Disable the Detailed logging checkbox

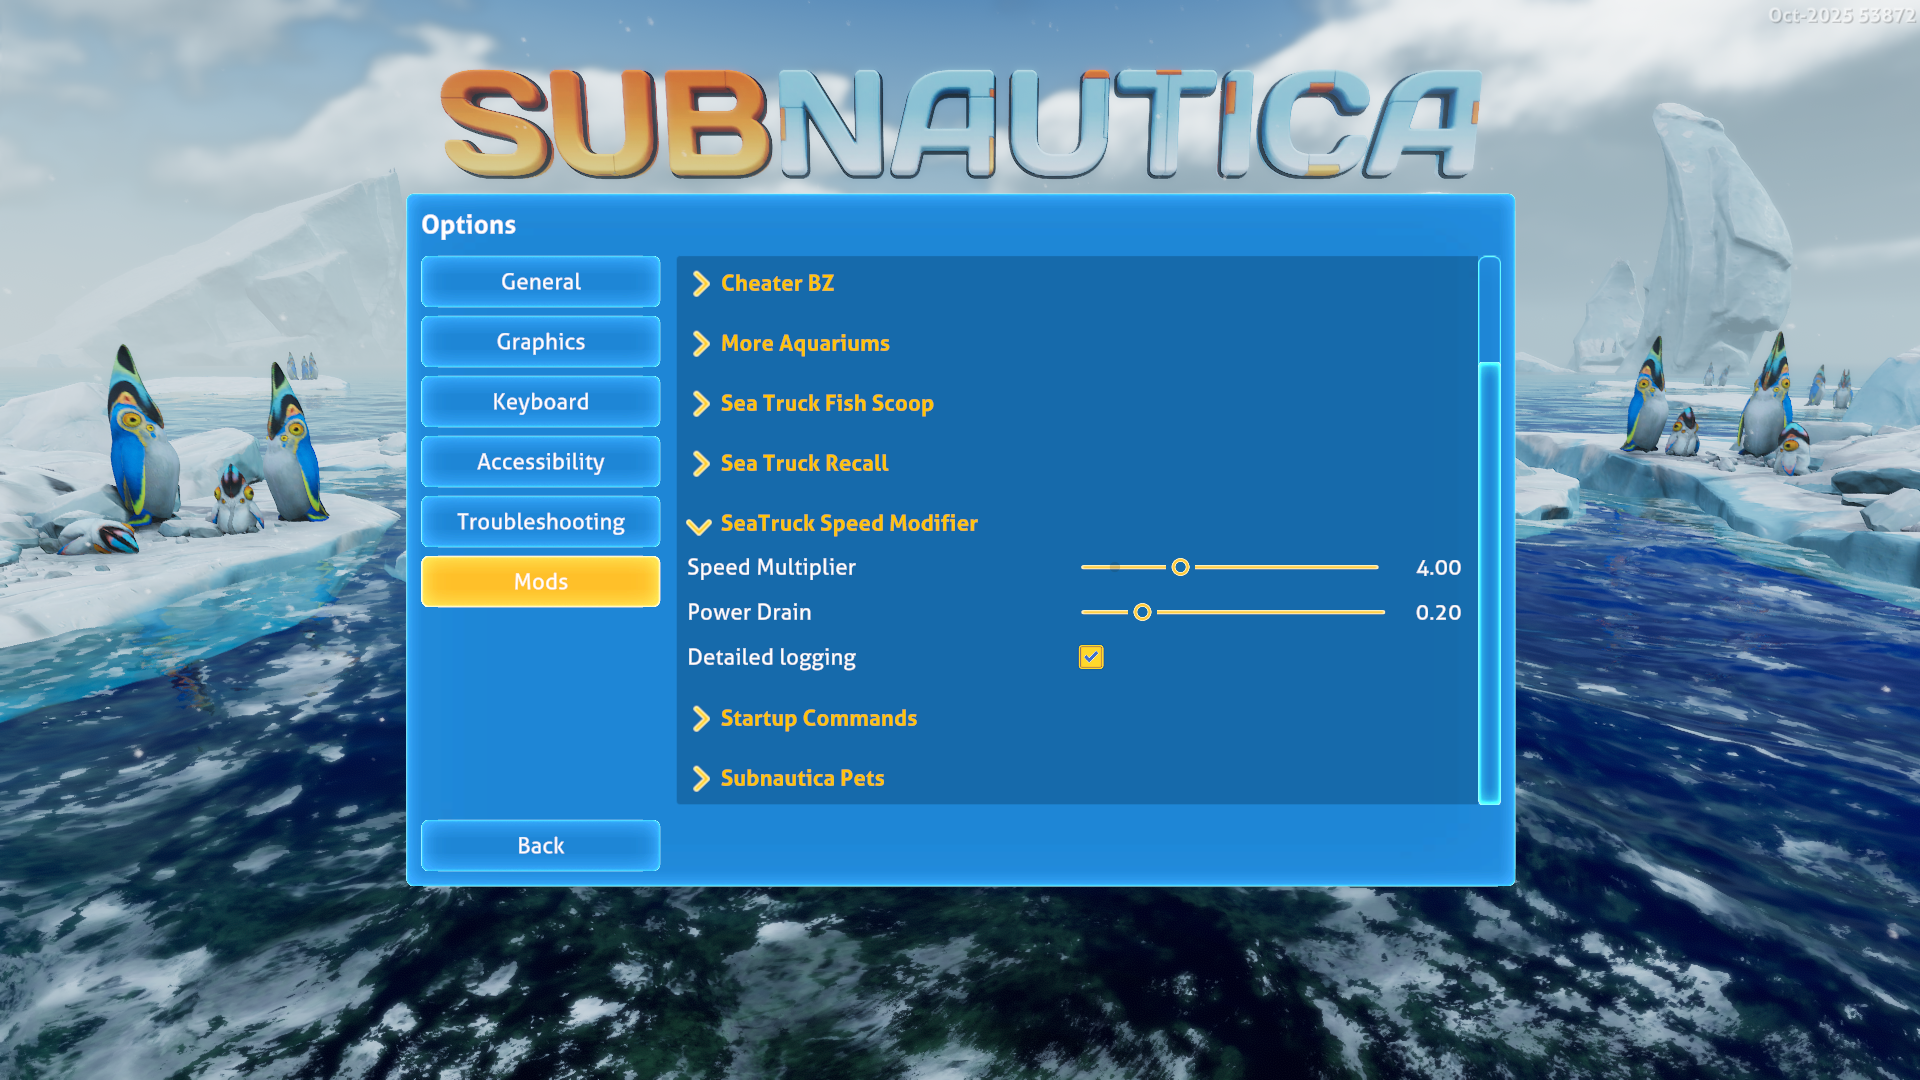(x=1091, y=657)
